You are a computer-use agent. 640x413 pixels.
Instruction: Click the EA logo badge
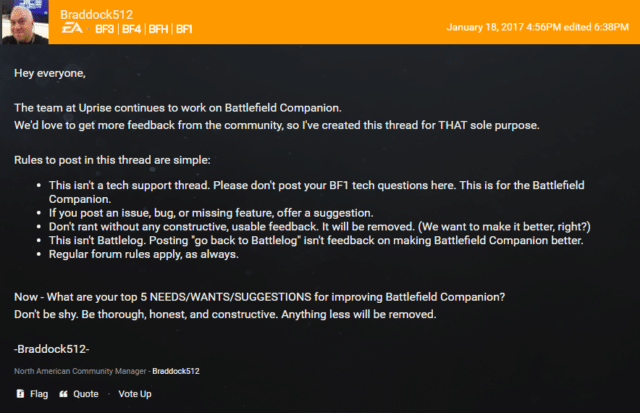coord(72,29)
